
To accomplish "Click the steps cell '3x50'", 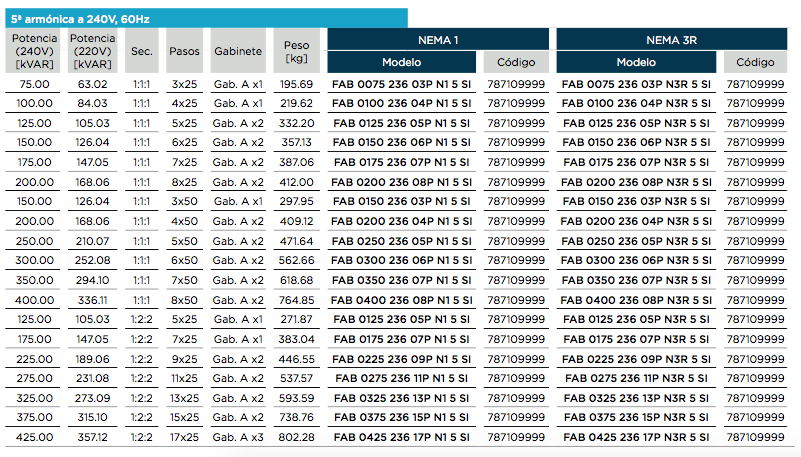I will pos(184,202).
